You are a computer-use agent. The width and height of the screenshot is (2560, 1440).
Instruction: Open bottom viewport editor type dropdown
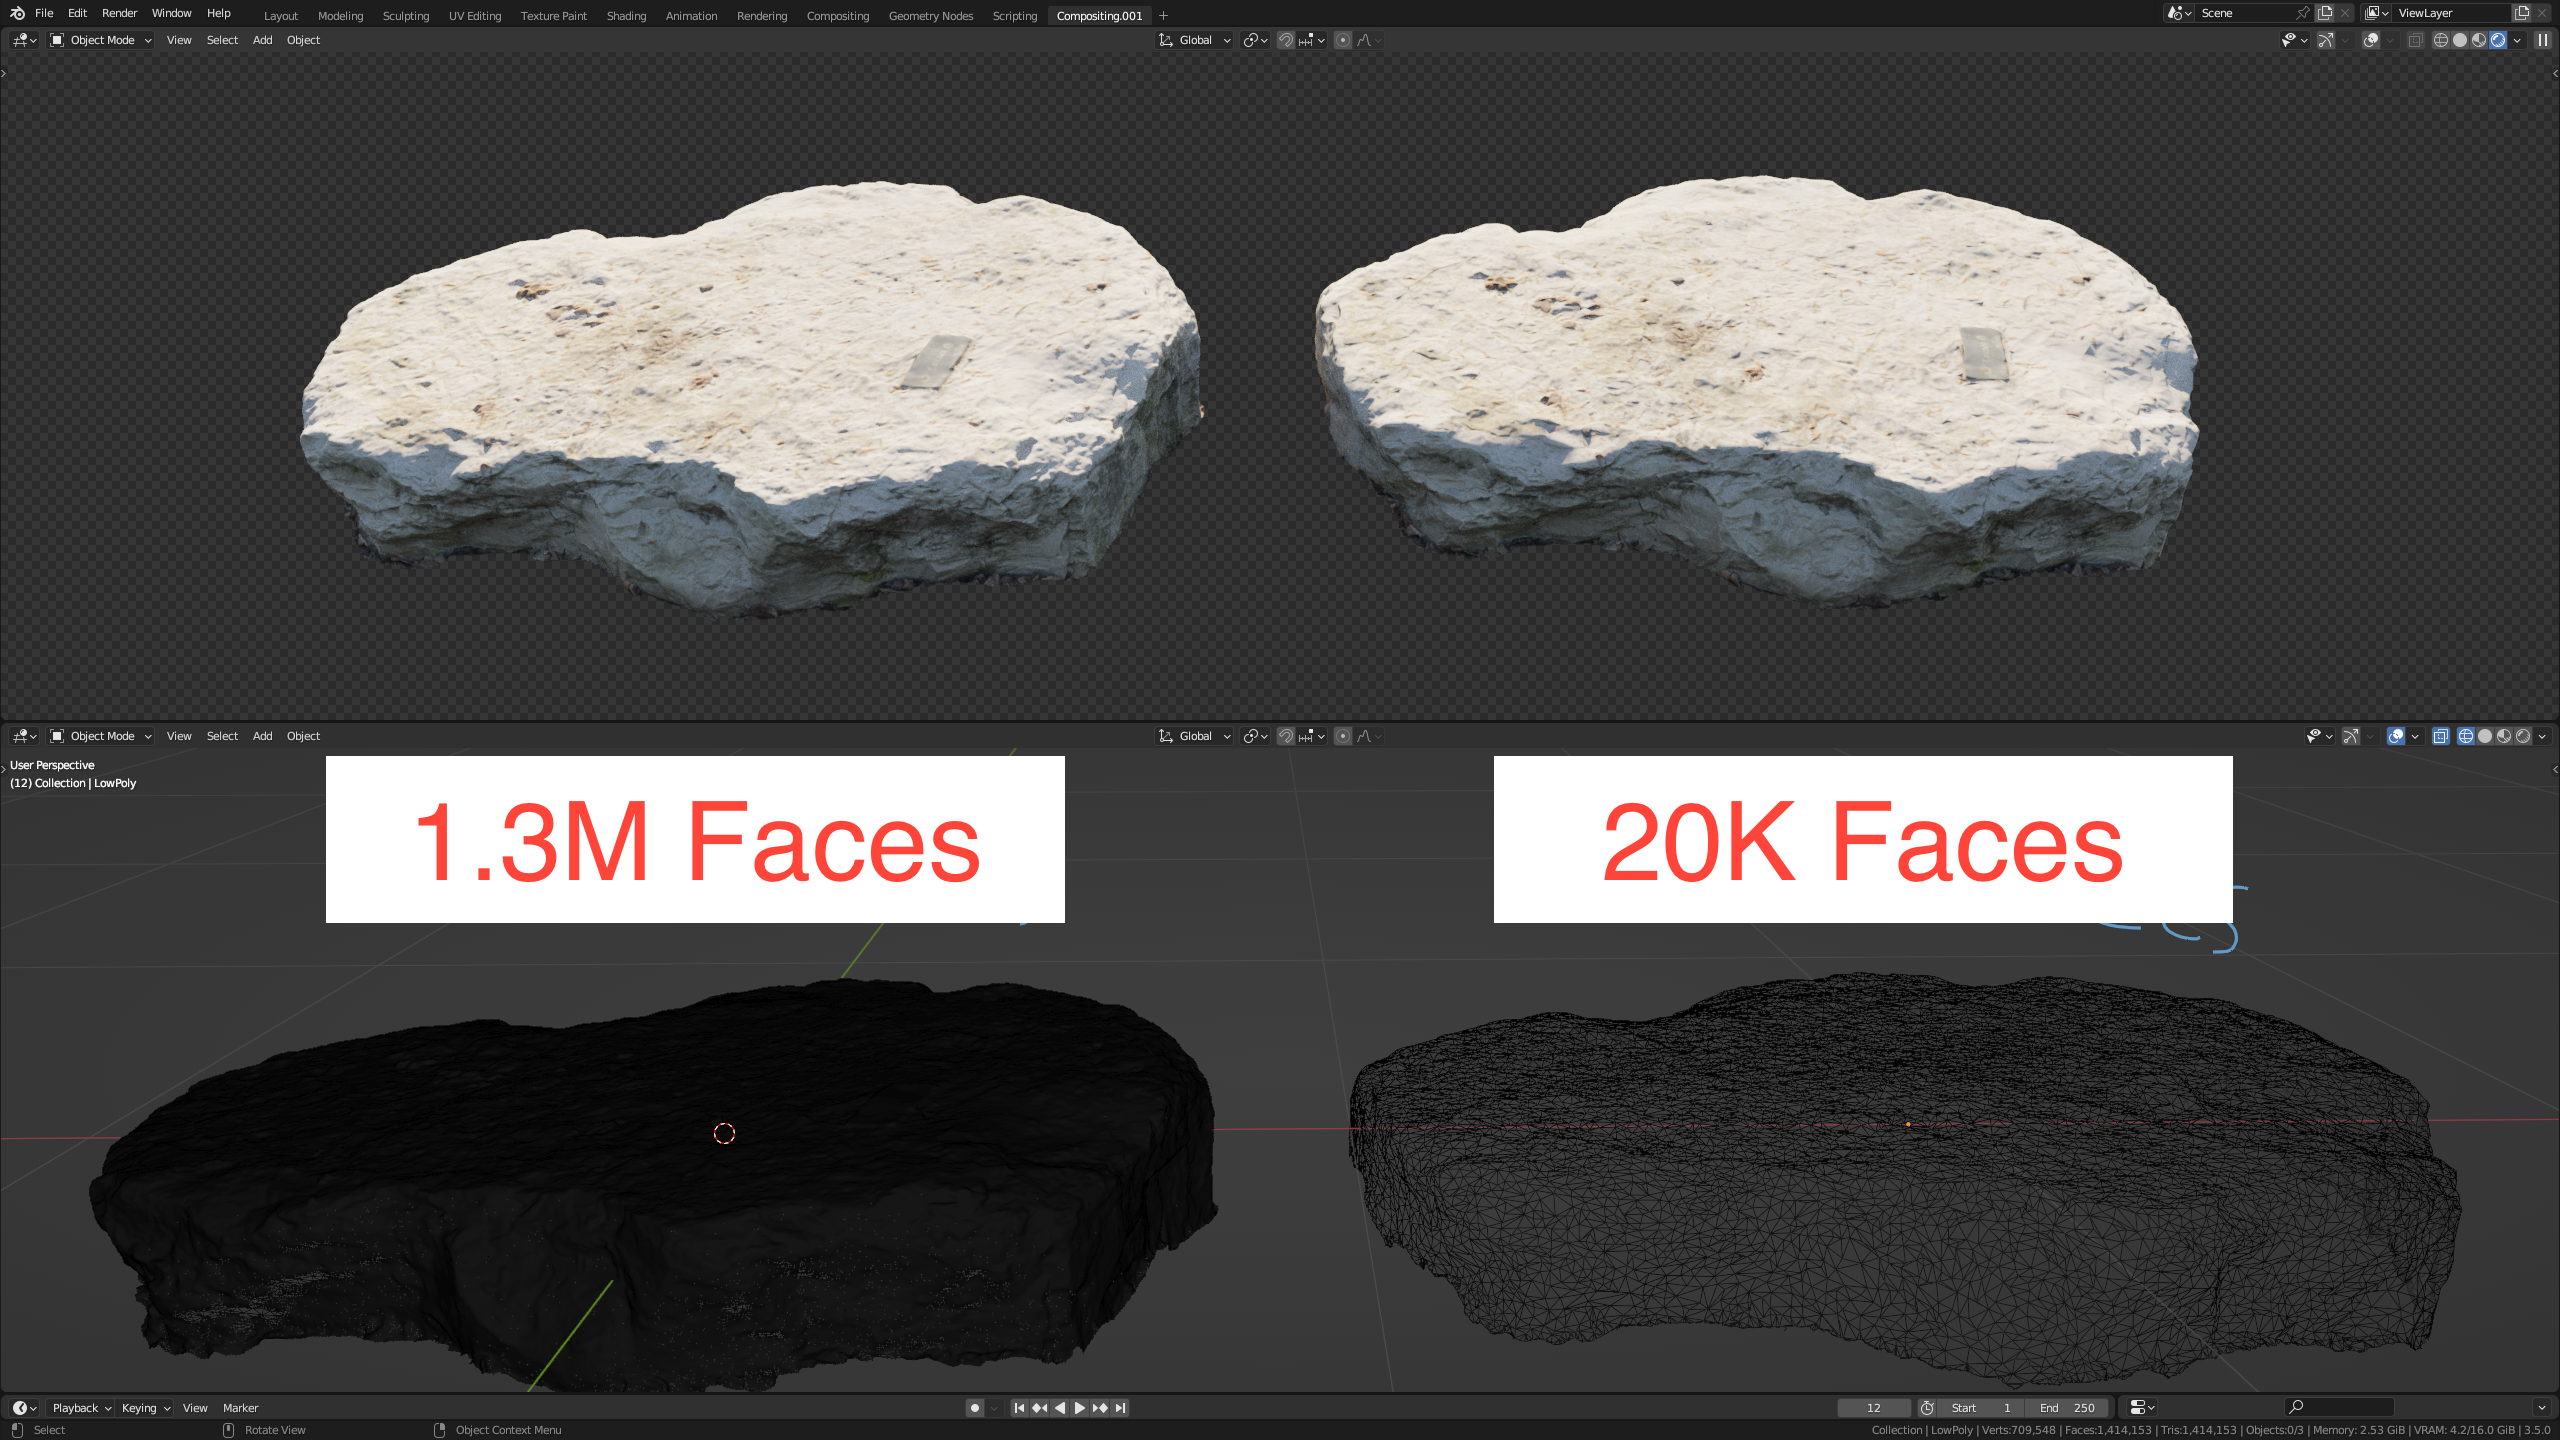(25, 736)
